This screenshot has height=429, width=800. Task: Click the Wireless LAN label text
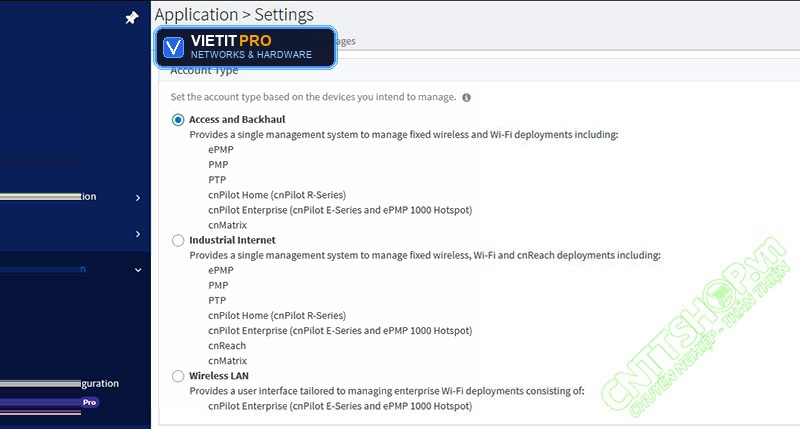(x=219, y=376)
